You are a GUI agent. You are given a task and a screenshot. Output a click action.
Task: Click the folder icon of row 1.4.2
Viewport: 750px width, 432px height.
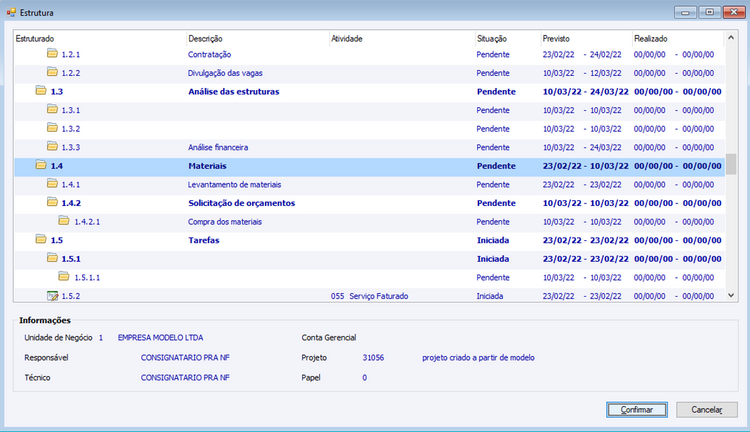point(52,202)
